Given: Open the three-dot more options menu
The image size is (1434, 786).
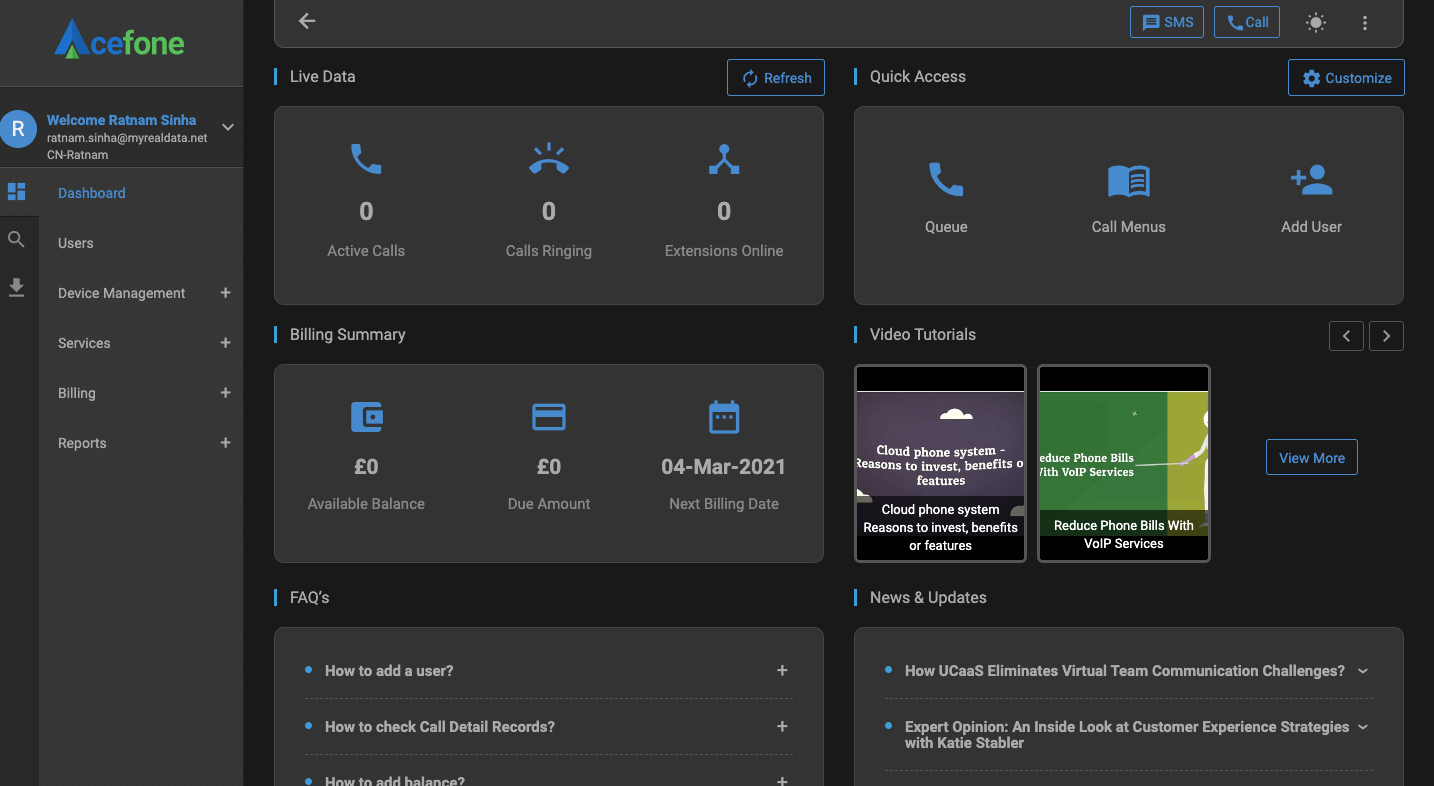Looking at the screenshot, I should (x=1365, y=22).
